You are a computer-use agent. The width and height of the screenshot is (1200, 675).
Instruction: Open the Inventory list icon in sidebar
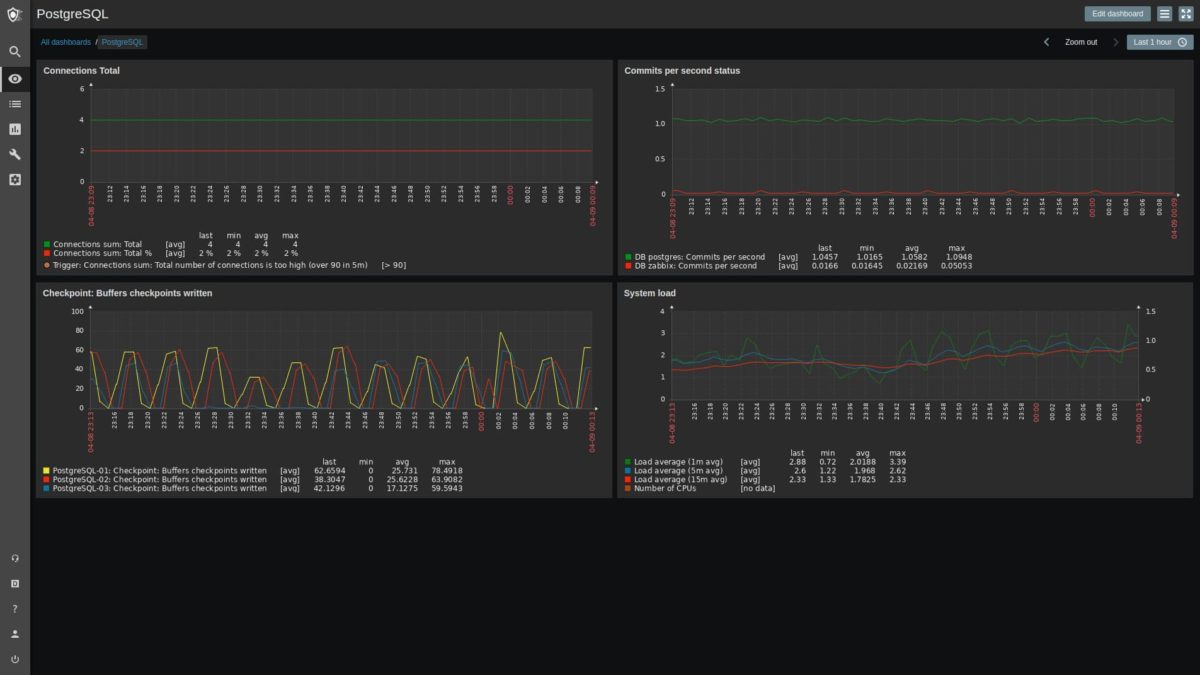[x=14, y=103]
